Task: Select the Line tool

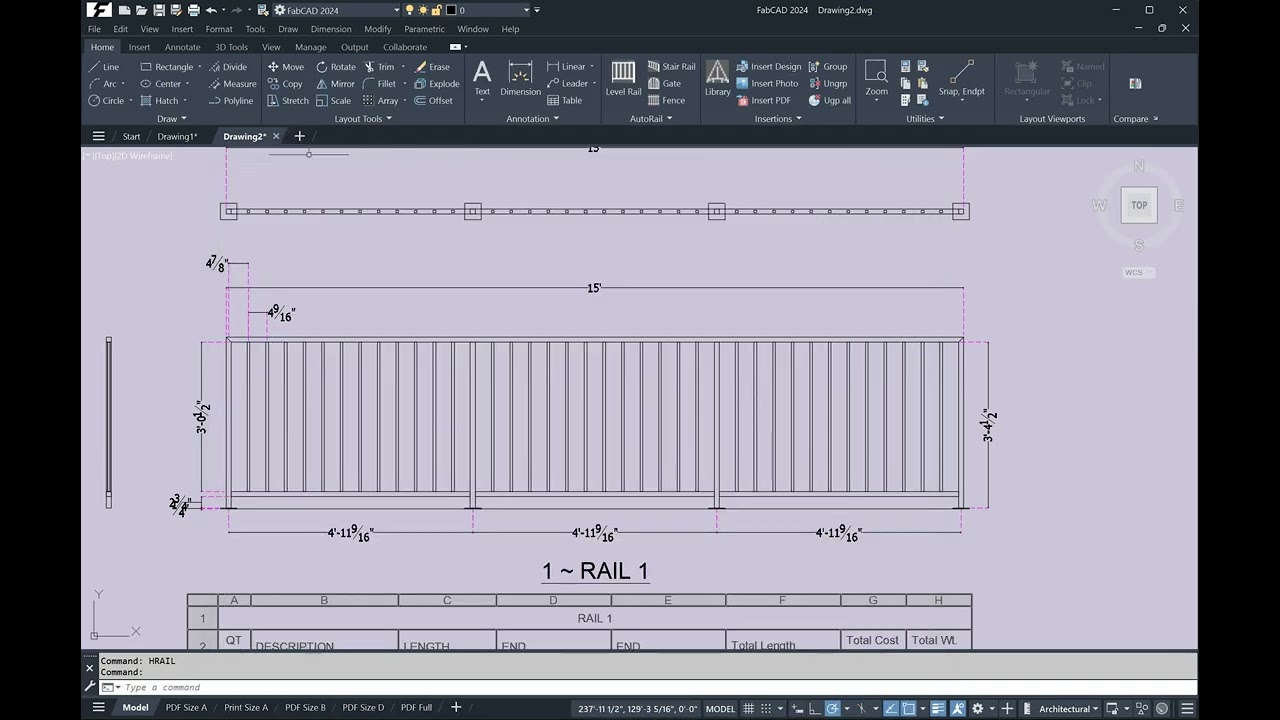Action: click(x=103, y=67)
